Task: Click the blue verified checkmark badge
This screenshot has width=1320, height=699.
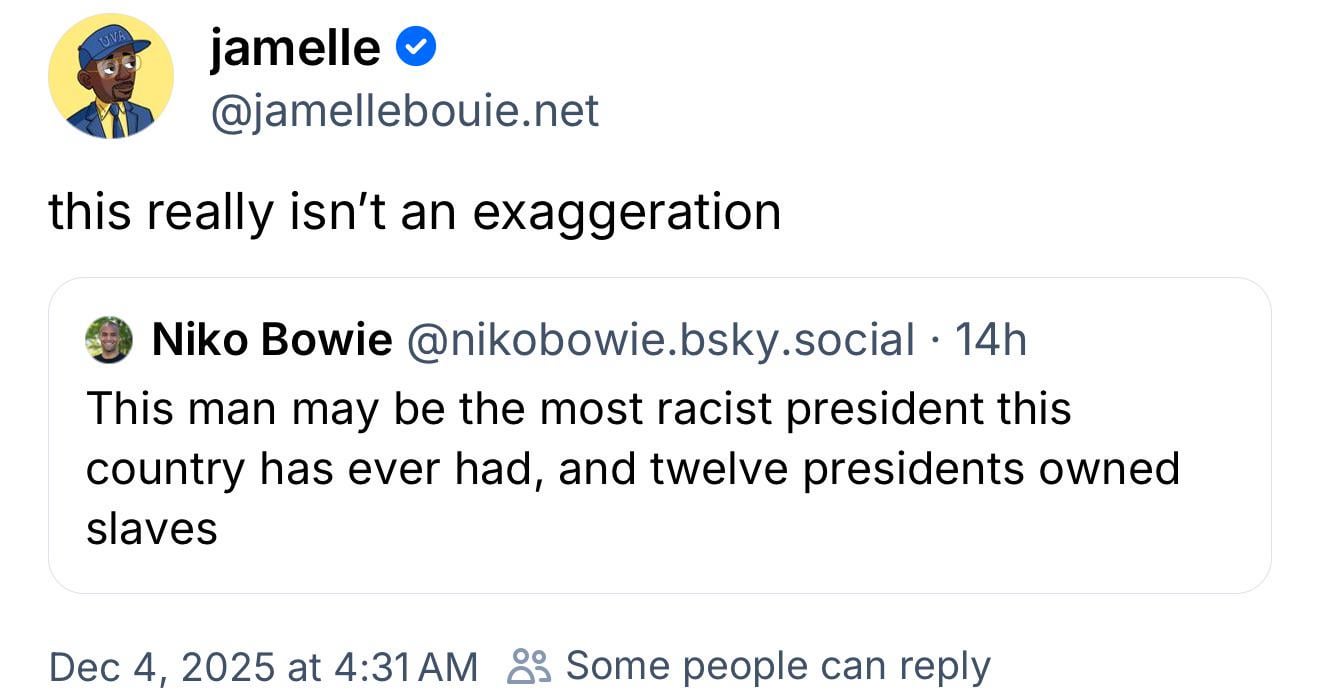Action: click(416, 48)
